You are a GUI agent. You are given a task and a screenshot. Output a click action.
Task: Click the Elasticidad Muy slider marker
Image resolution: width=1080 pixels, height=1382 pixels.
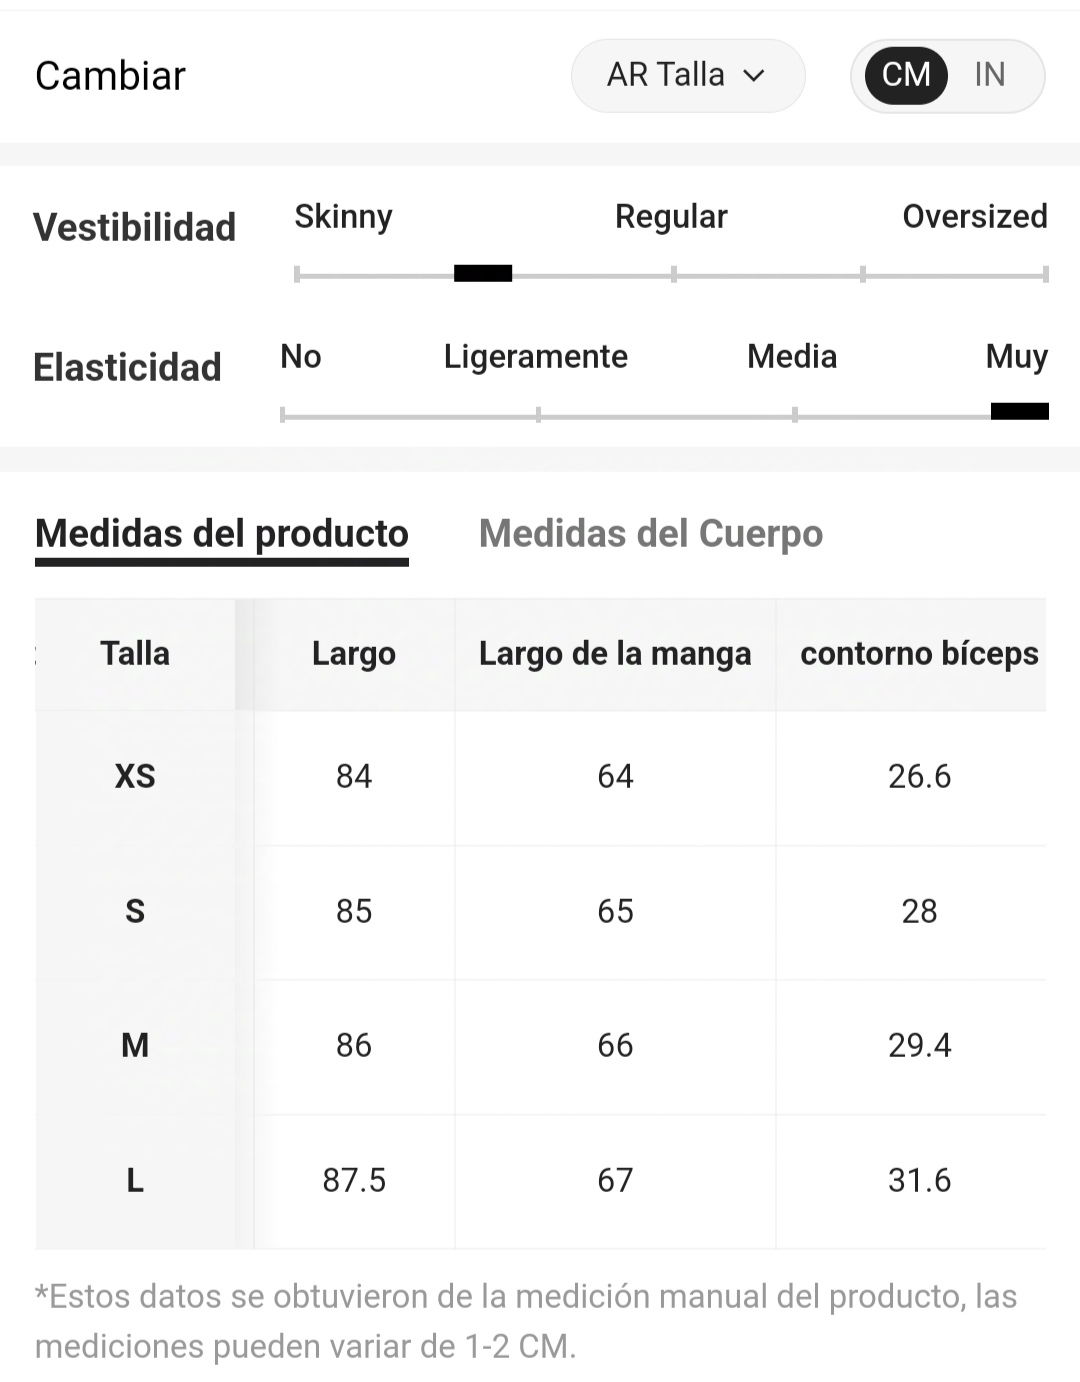(x=1020, y=411)
